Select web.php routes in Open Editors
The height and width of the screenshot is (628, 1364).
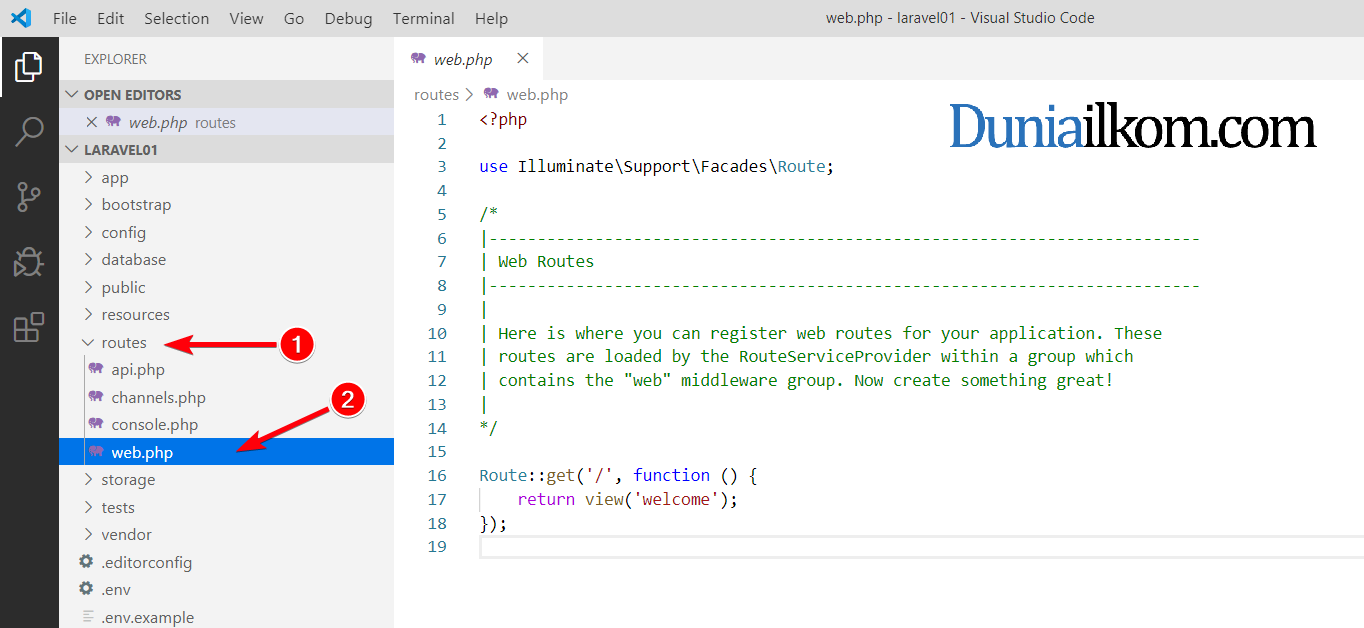click(x=226, y=122)
